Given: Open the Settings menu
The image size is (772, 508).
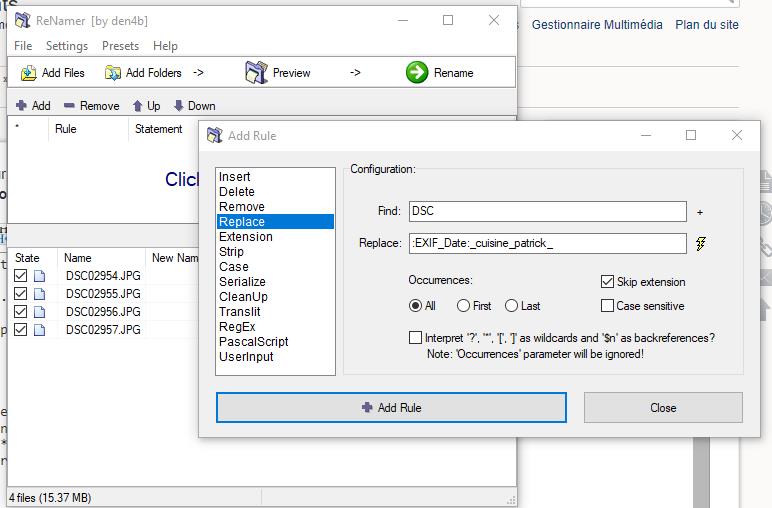Looking at the screenshot, I should point(67,45).
